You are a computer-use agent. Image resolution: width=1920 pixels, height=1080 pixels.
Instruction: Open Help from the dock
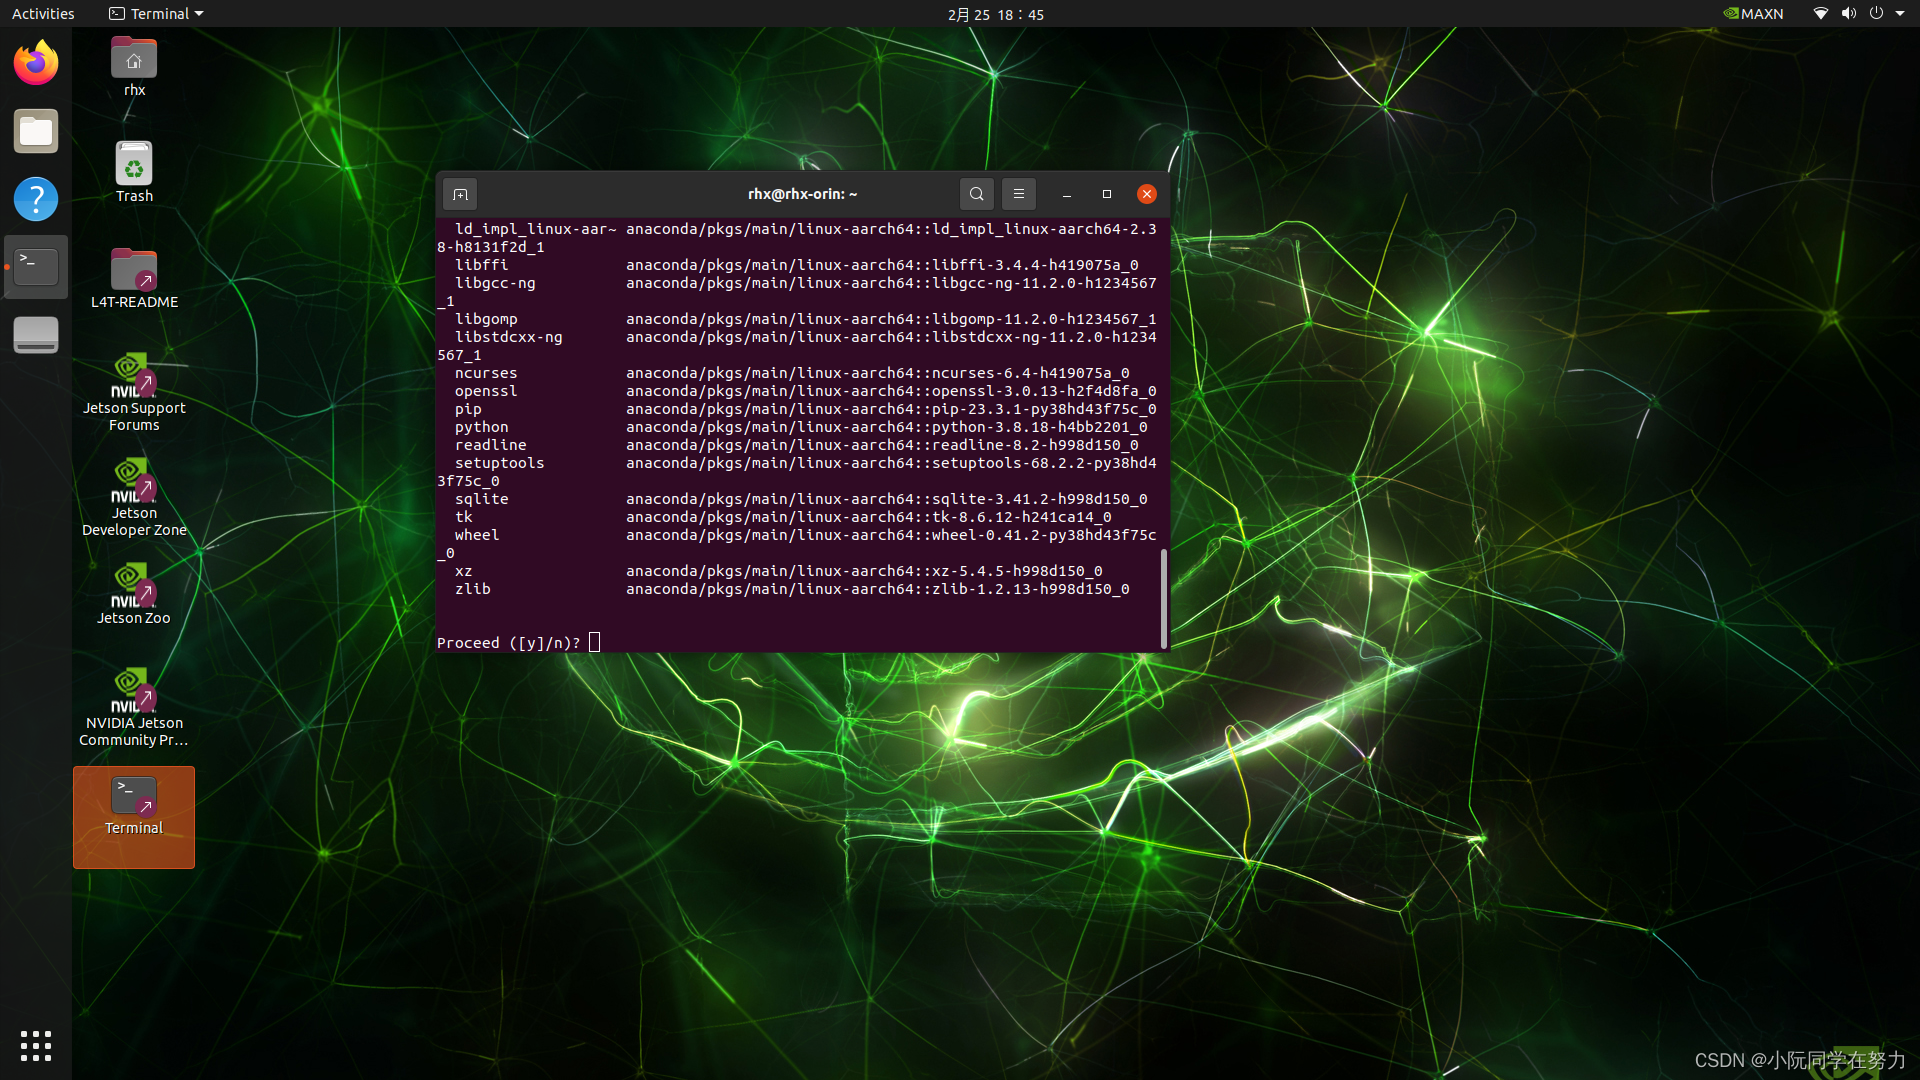(36, 199)
